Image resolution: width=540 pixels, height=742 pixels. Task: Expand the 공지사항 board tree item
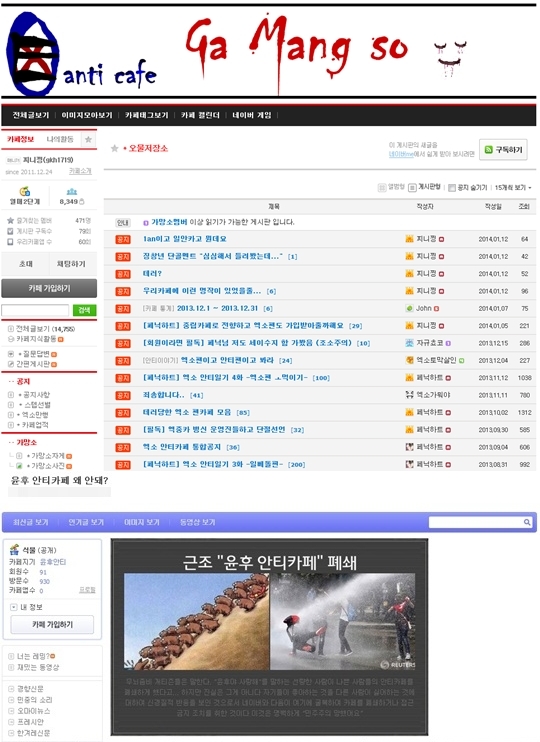point(11,395)
